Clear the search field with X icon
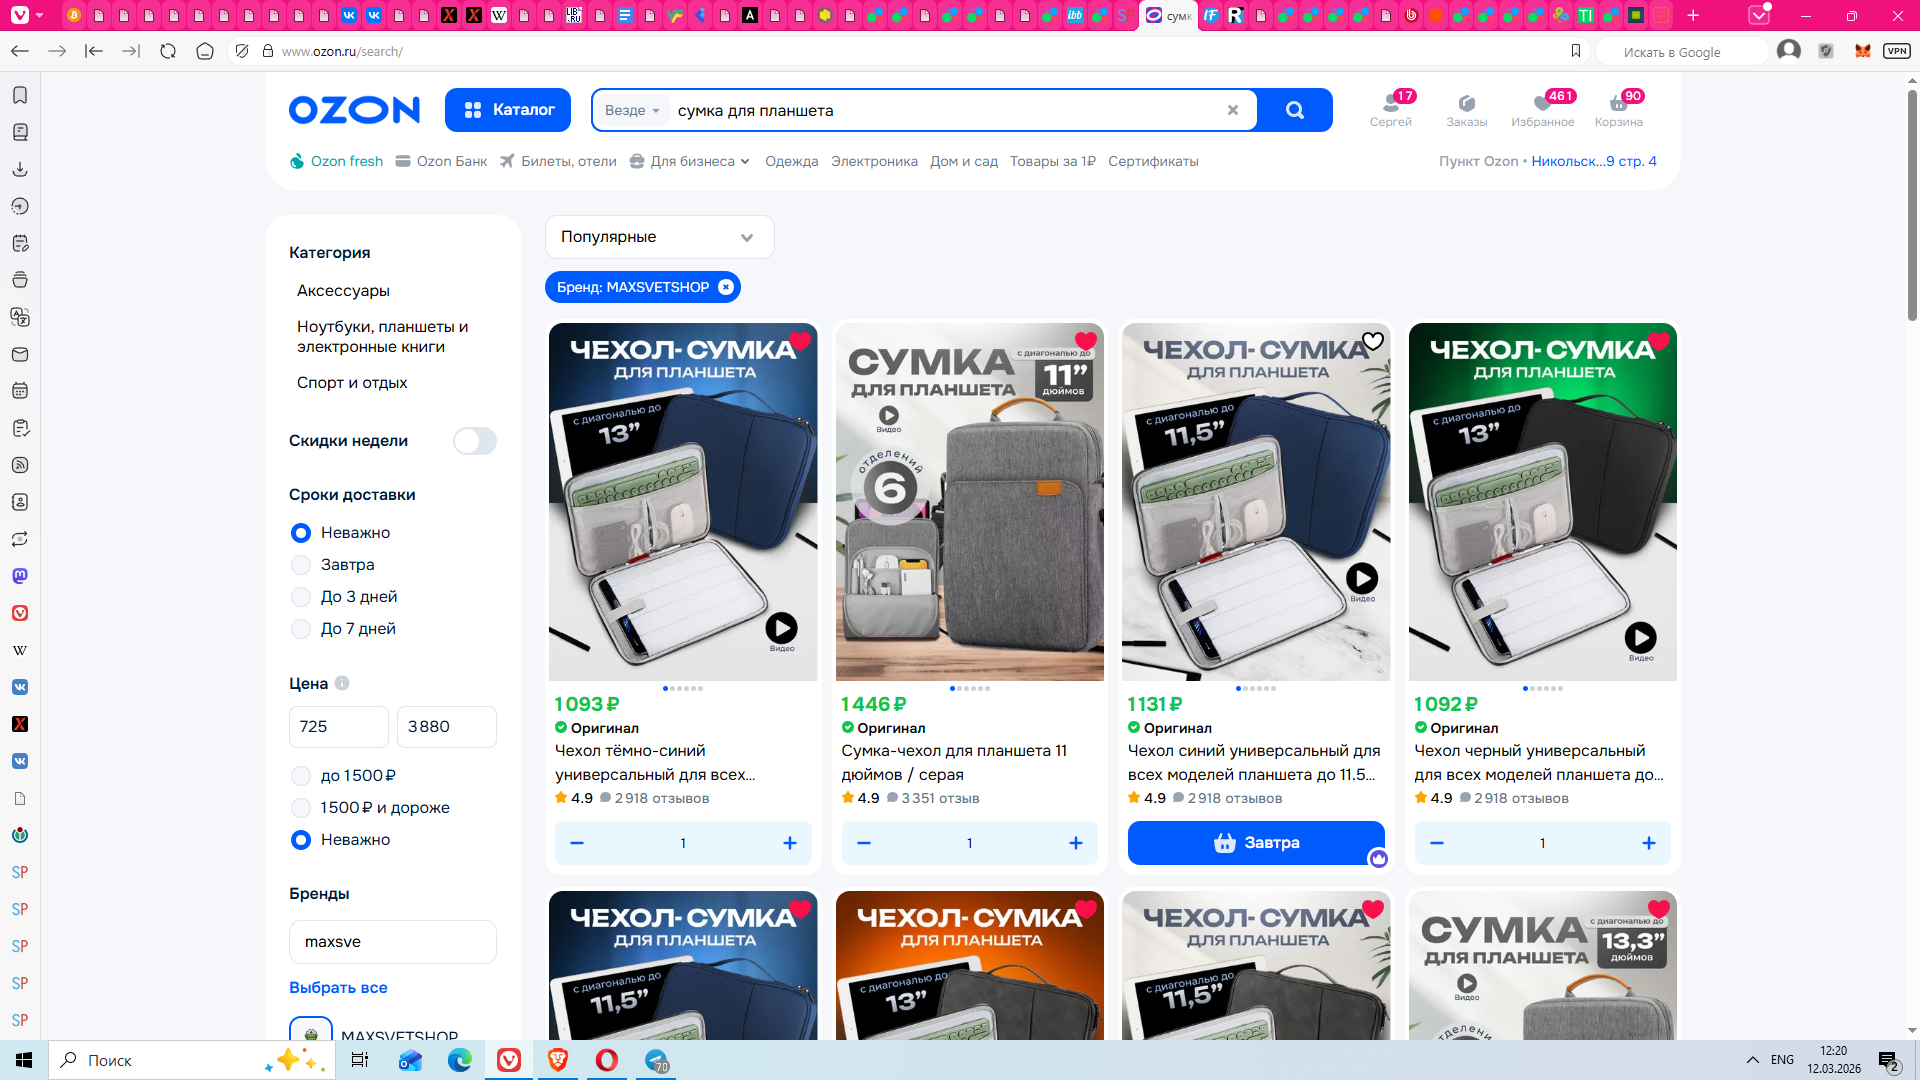This screenshot has height=1080, width=1920. pos(1233,110)
